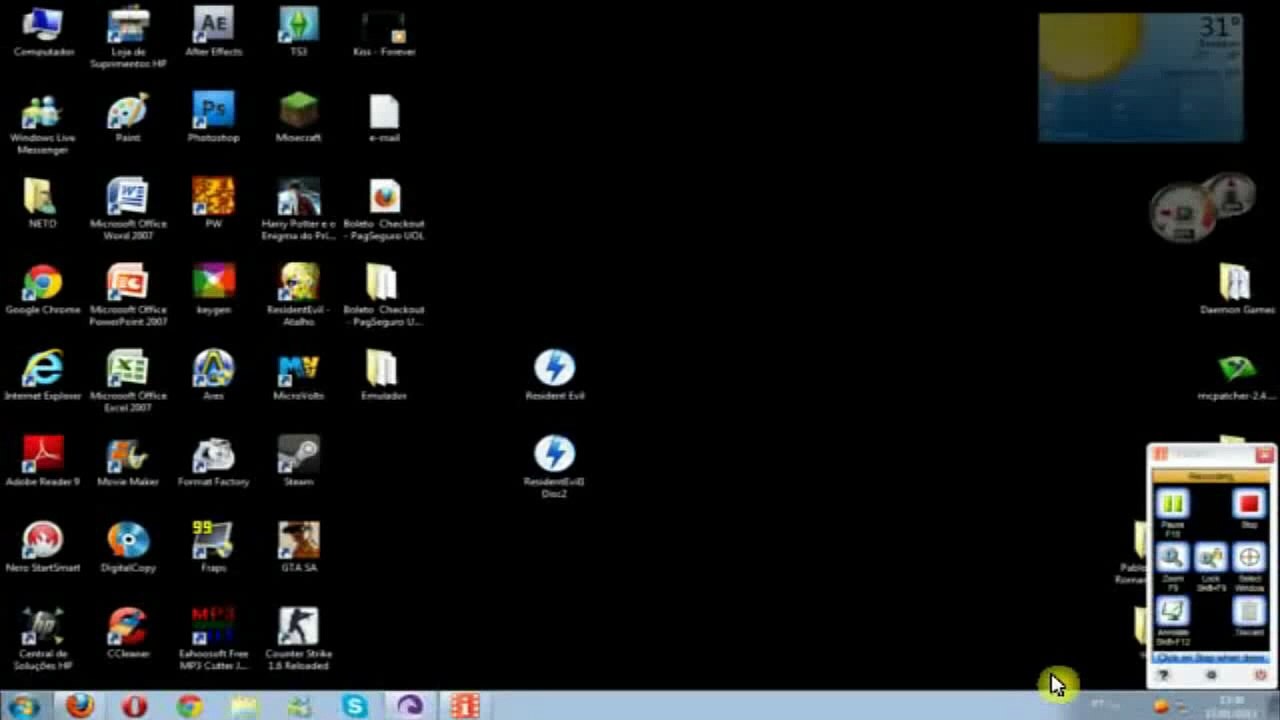Select the Ares desktop shortcut
This screenshot has width=1280, height=720.
(x=213, y=376)
